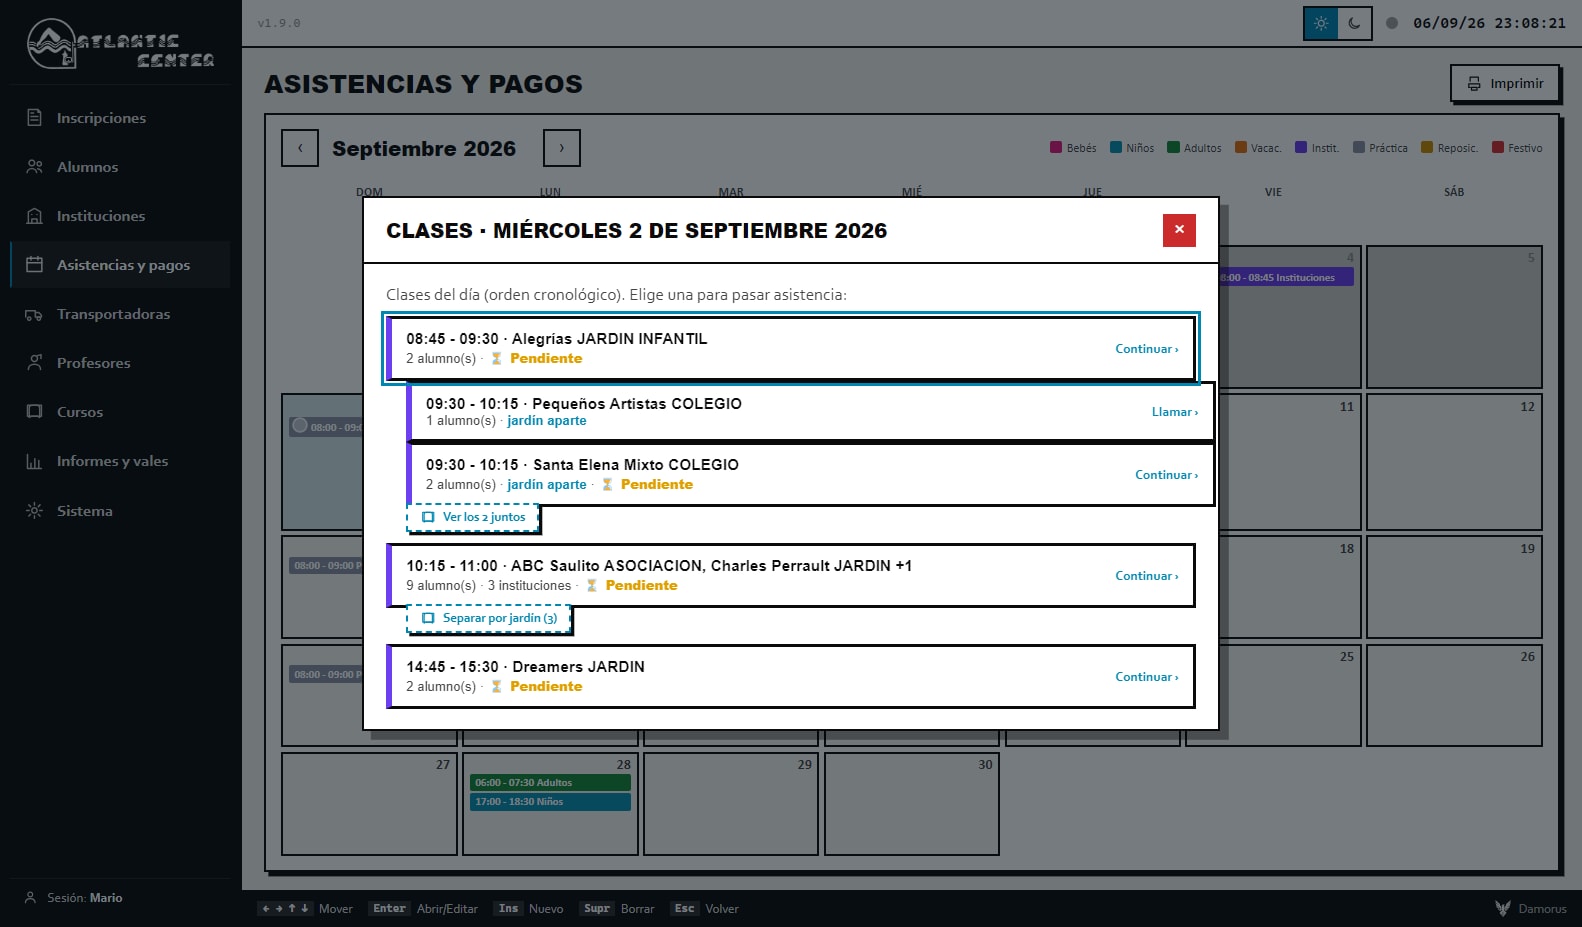Open the 17:00 - 18:30 Niños event
Screen dimensions: 1582x927
point(550,802)
